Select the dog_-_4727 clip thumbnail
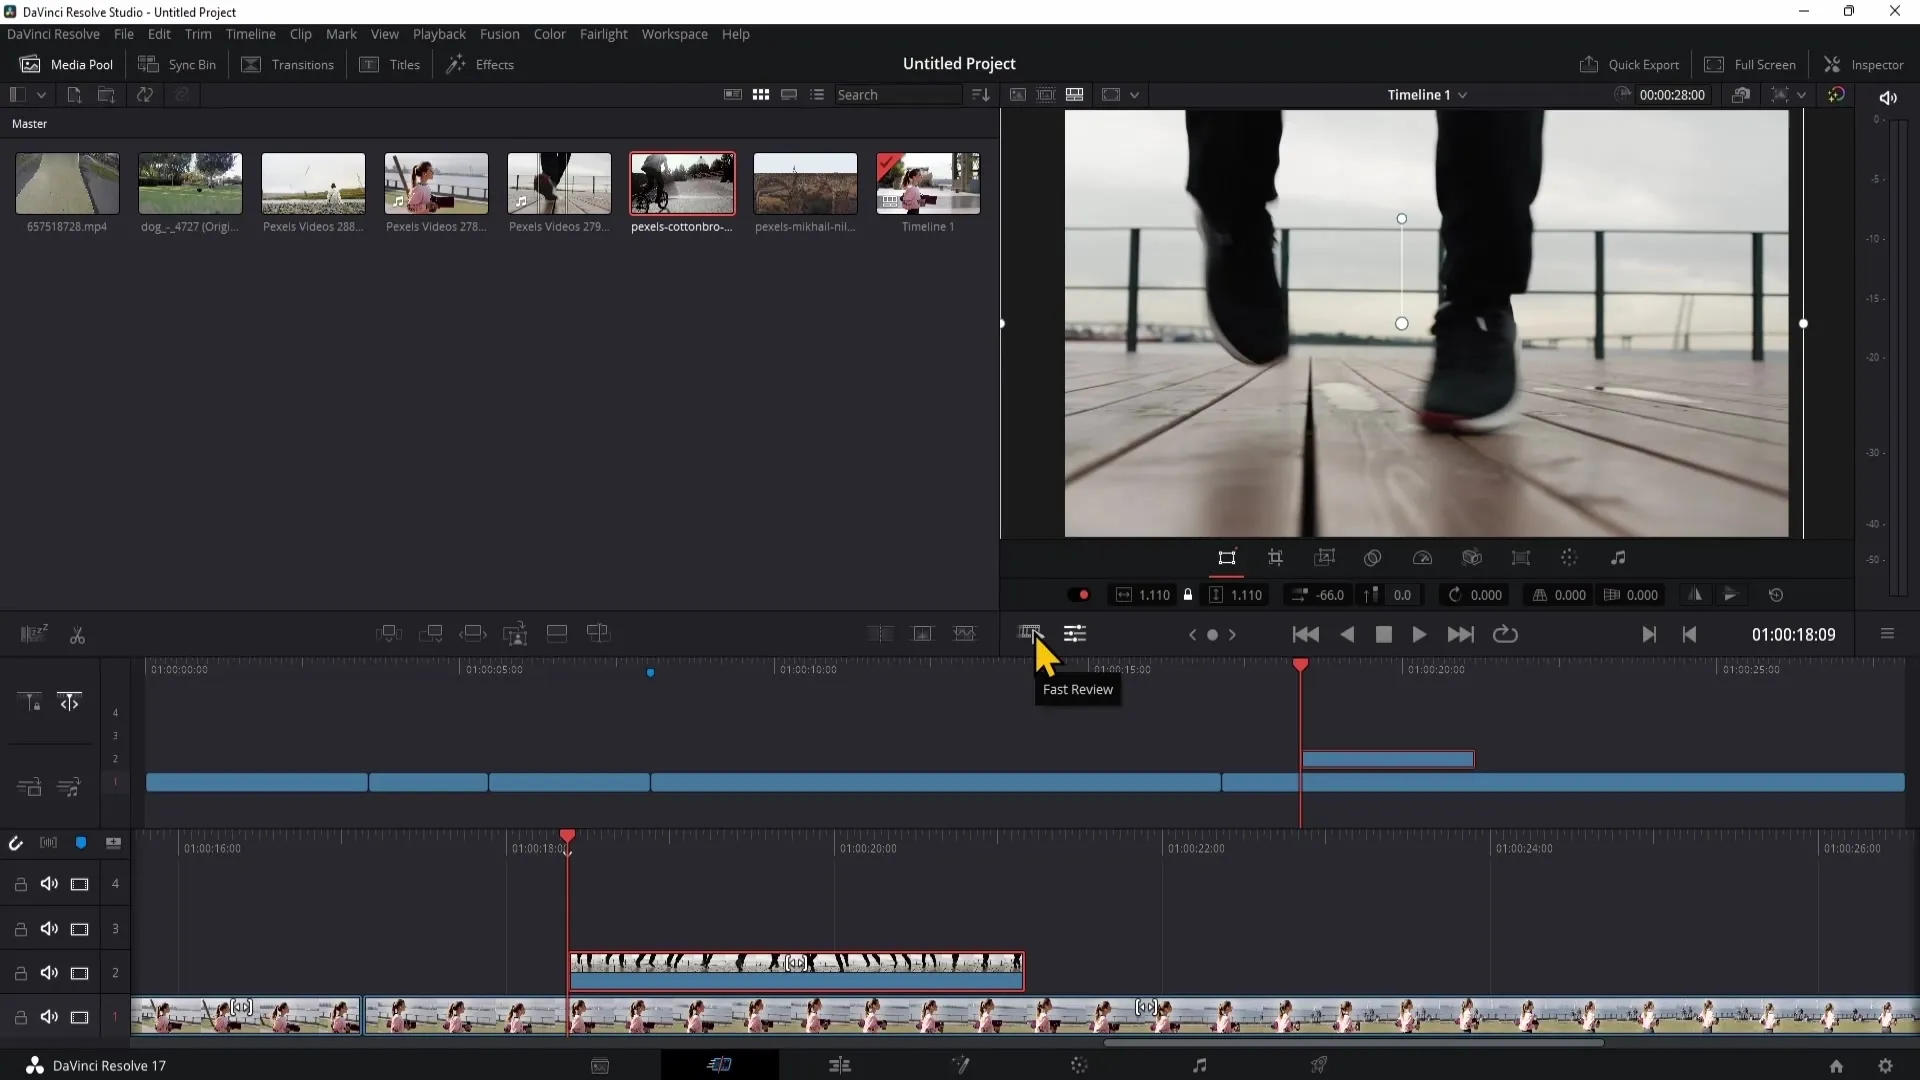This screenshot has width=1920, height=1080. (190, 184)
